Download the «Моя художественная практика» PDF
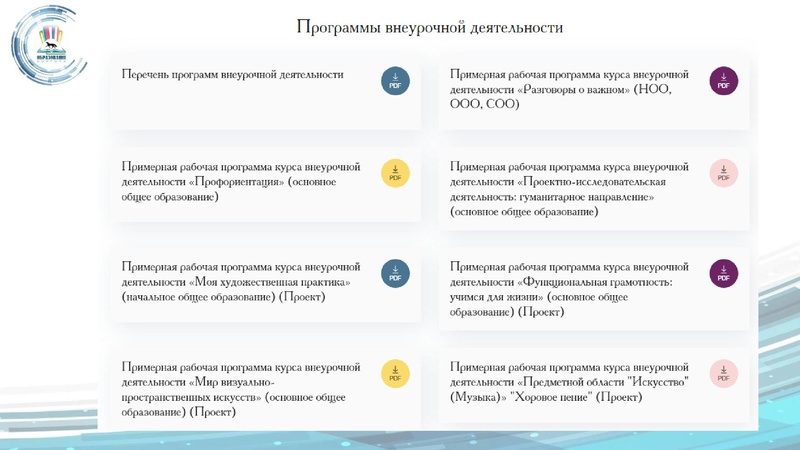Screen dimensions: 800x450 [395, 273]
